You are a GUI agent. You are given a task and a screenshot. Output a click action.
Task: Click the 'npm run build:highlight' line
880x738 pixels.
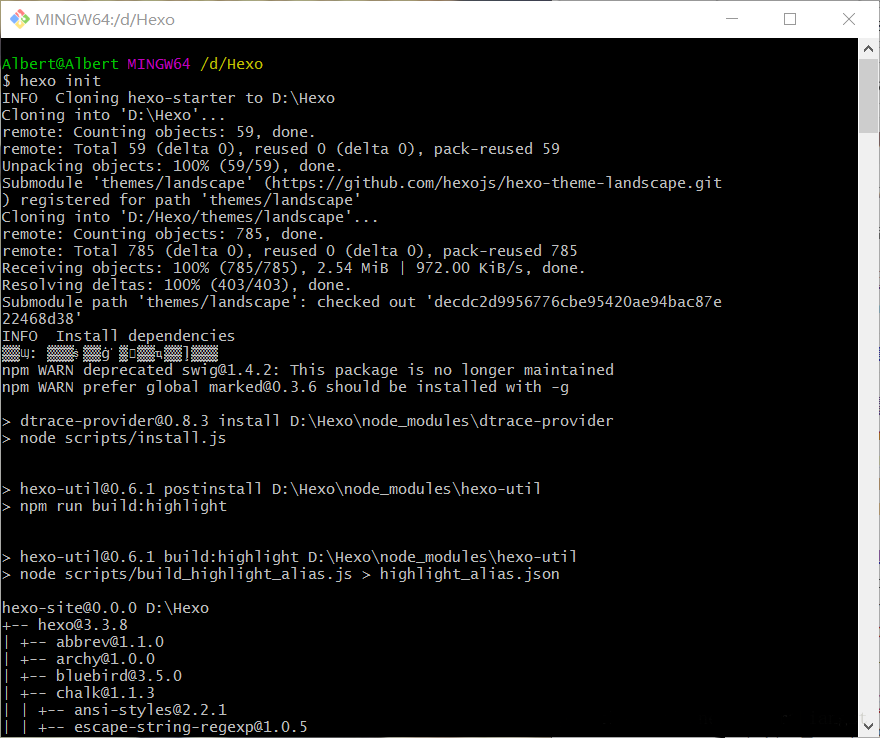[x=114, y=506]
